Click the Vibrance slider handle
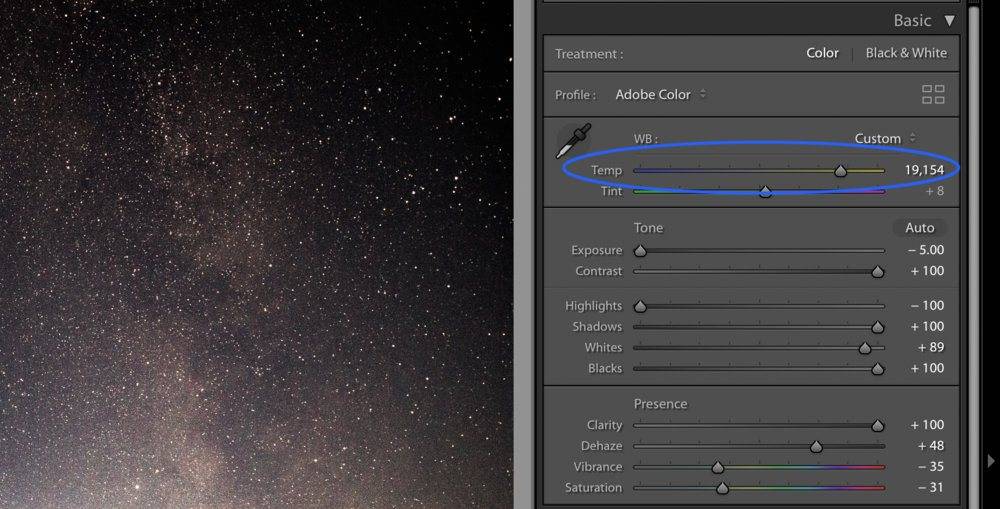 click(x=717, y=468)
